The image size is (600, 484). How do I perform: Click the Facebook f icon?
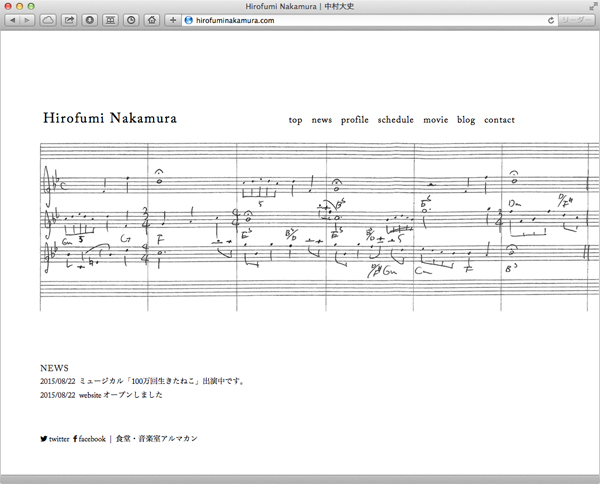pyautogui.click(x=75, y=439)
